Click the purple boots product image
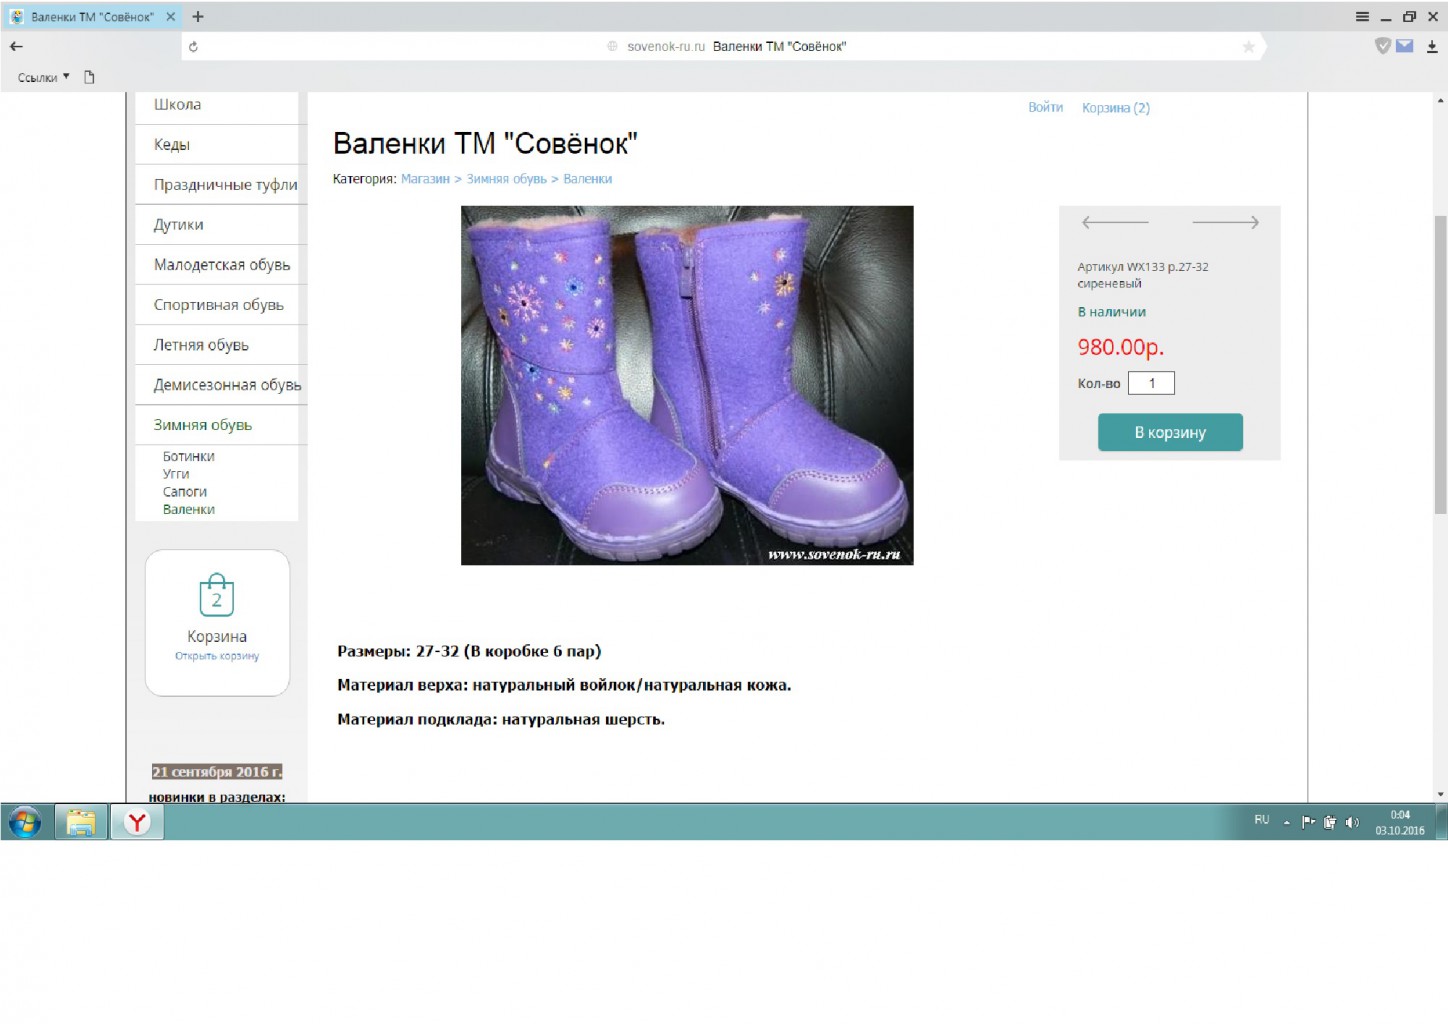The width and height of the screenshot is (1448, 1024). (687, 385)
